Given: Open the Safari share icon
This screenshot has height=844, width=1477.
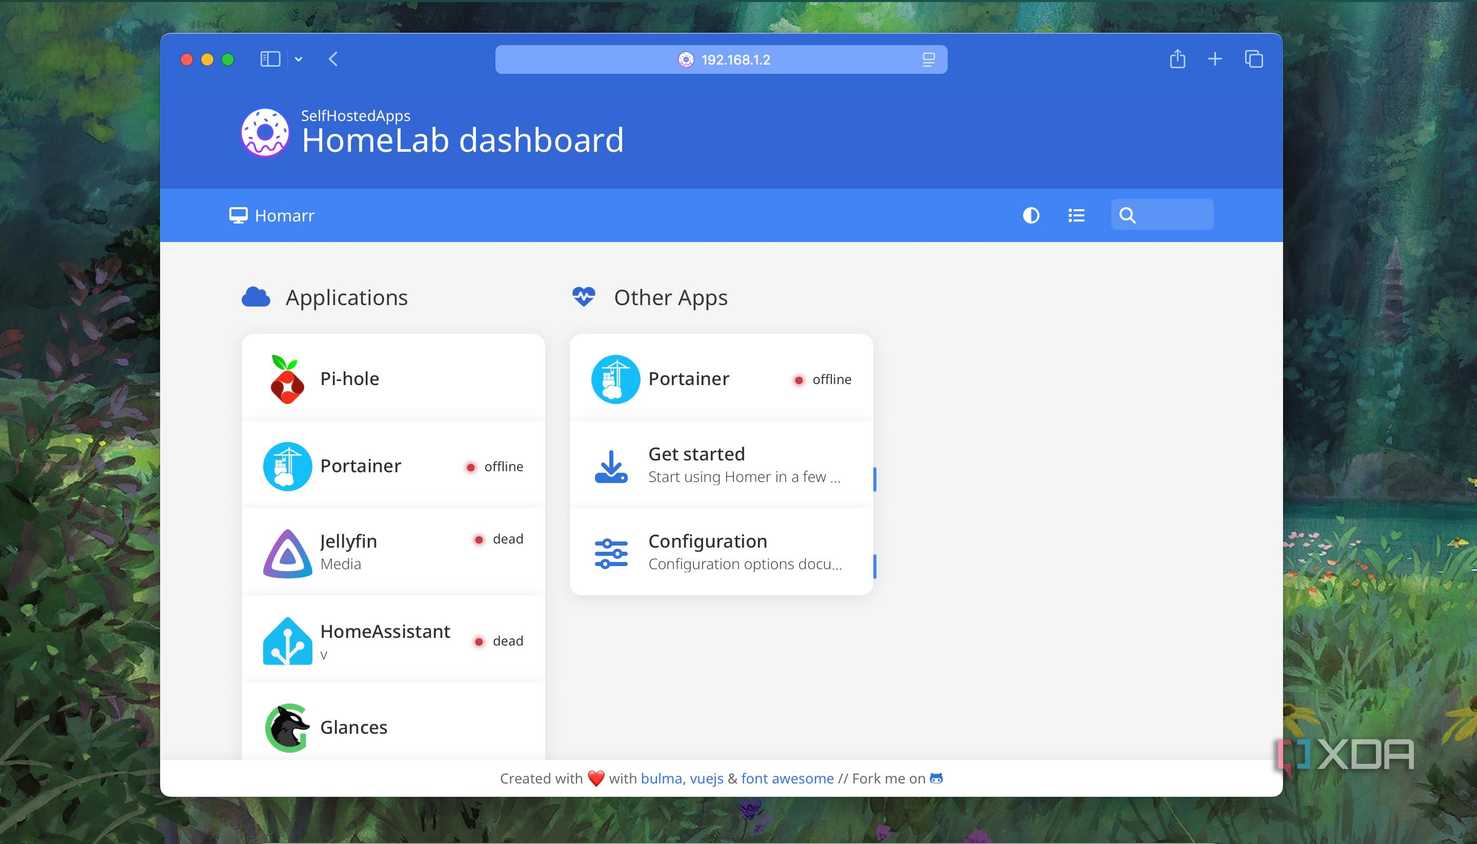Looking at the screenshot, I should pyautogui.click(x=1177, y=59).
